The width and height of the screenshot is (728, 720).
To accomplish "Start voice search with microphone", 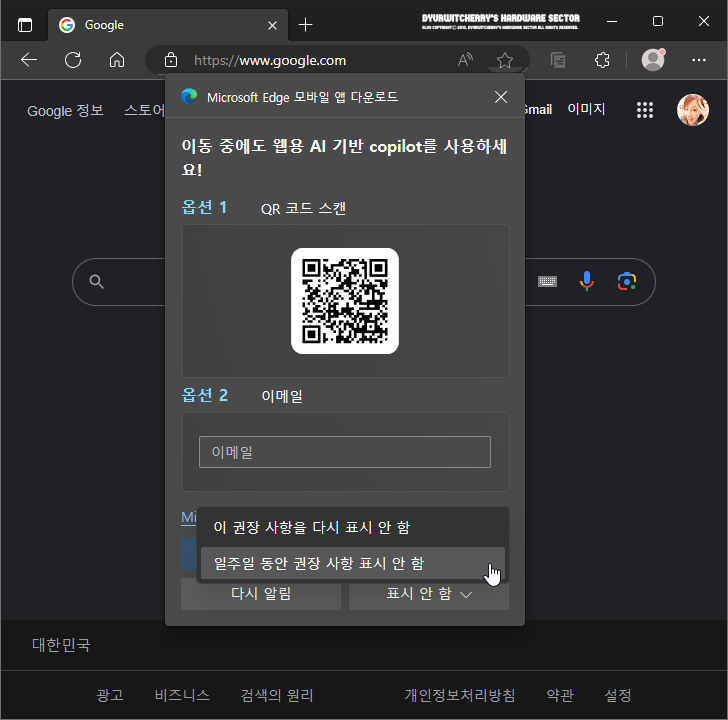I will (x=587, y=281).
